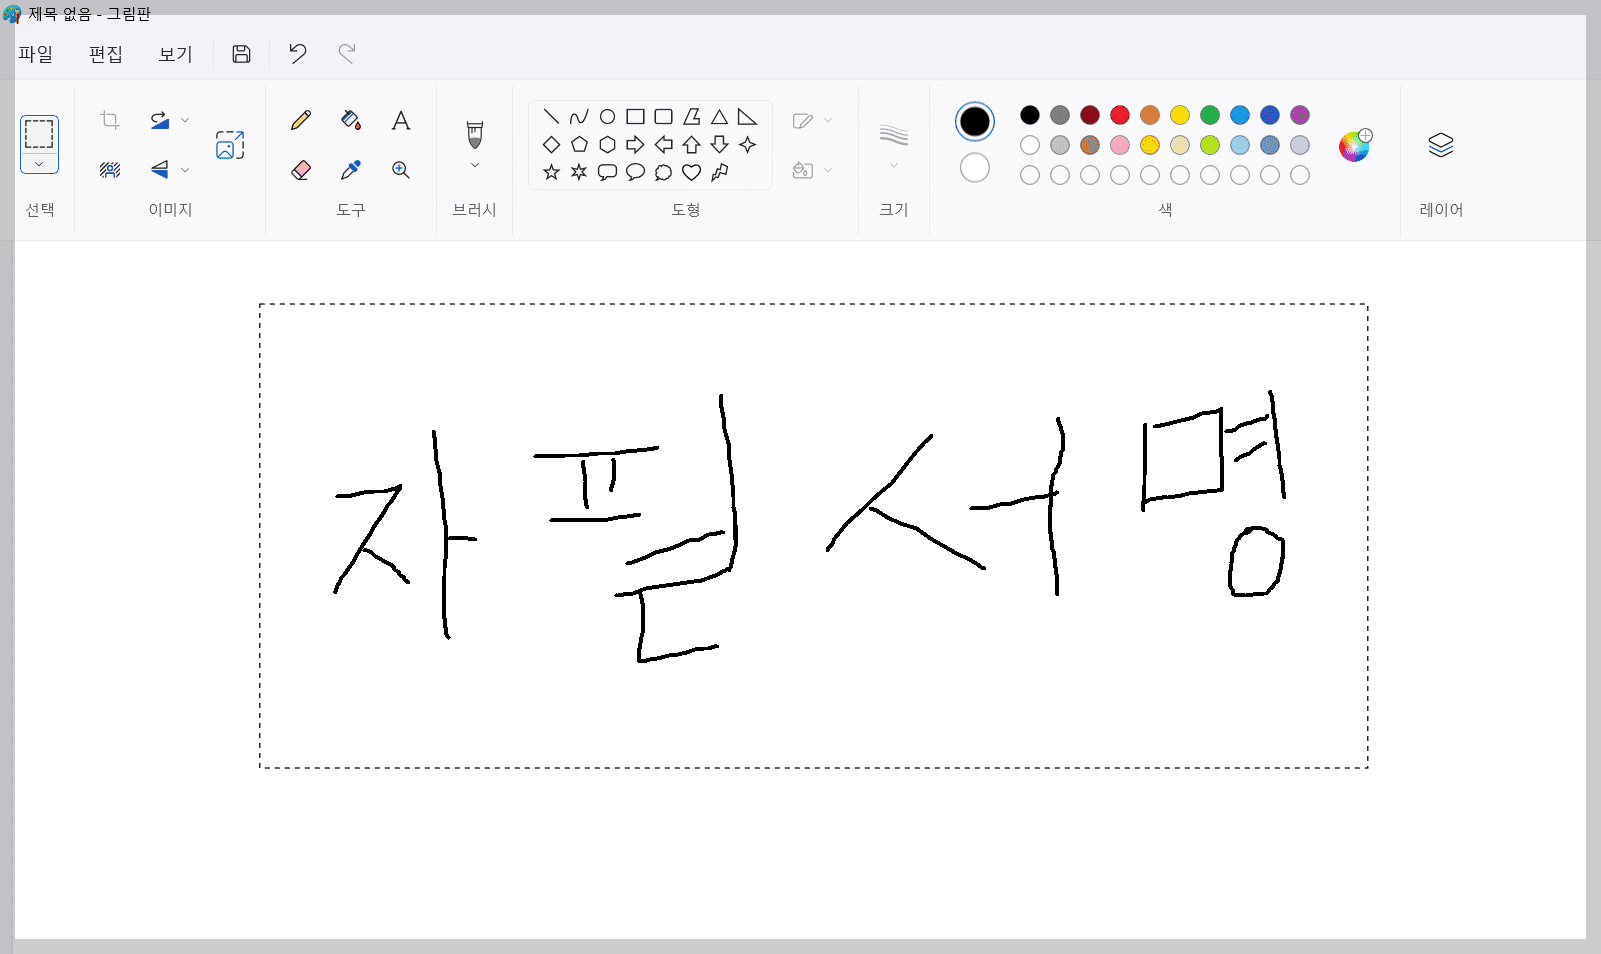This screenshot has height=954, width=1601.
Task: Select the Pencil tool
Action: (x=300, y=120)
